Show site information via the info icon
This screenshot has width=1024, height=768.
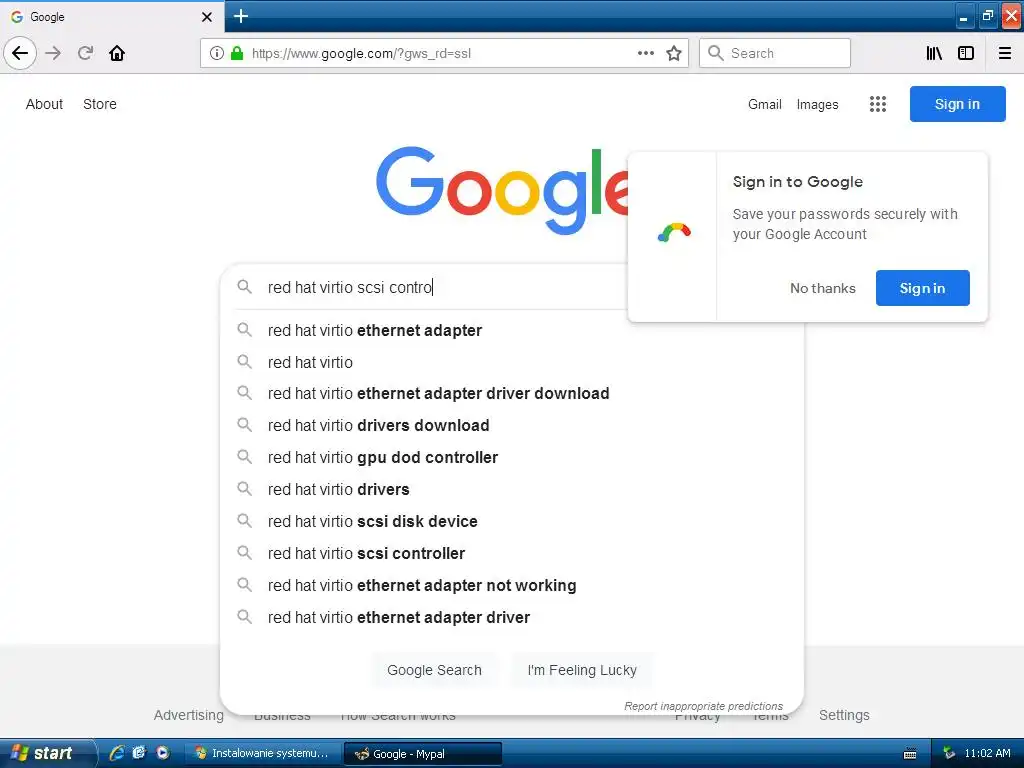[x=217, y=53]
